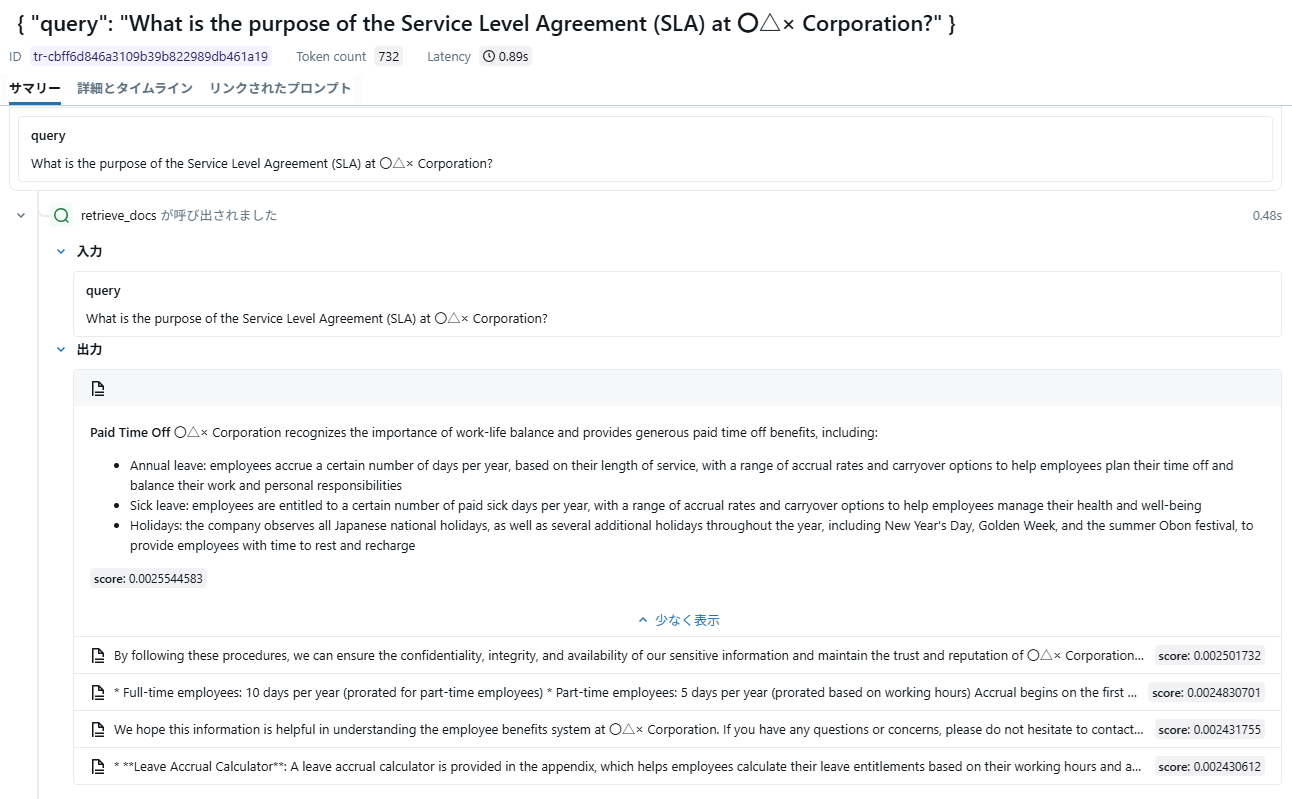Screen dimensions: 1292x799
Task: Click the trace ID tr-cbff6d846a badge
Action: click(x=150, y=57)
